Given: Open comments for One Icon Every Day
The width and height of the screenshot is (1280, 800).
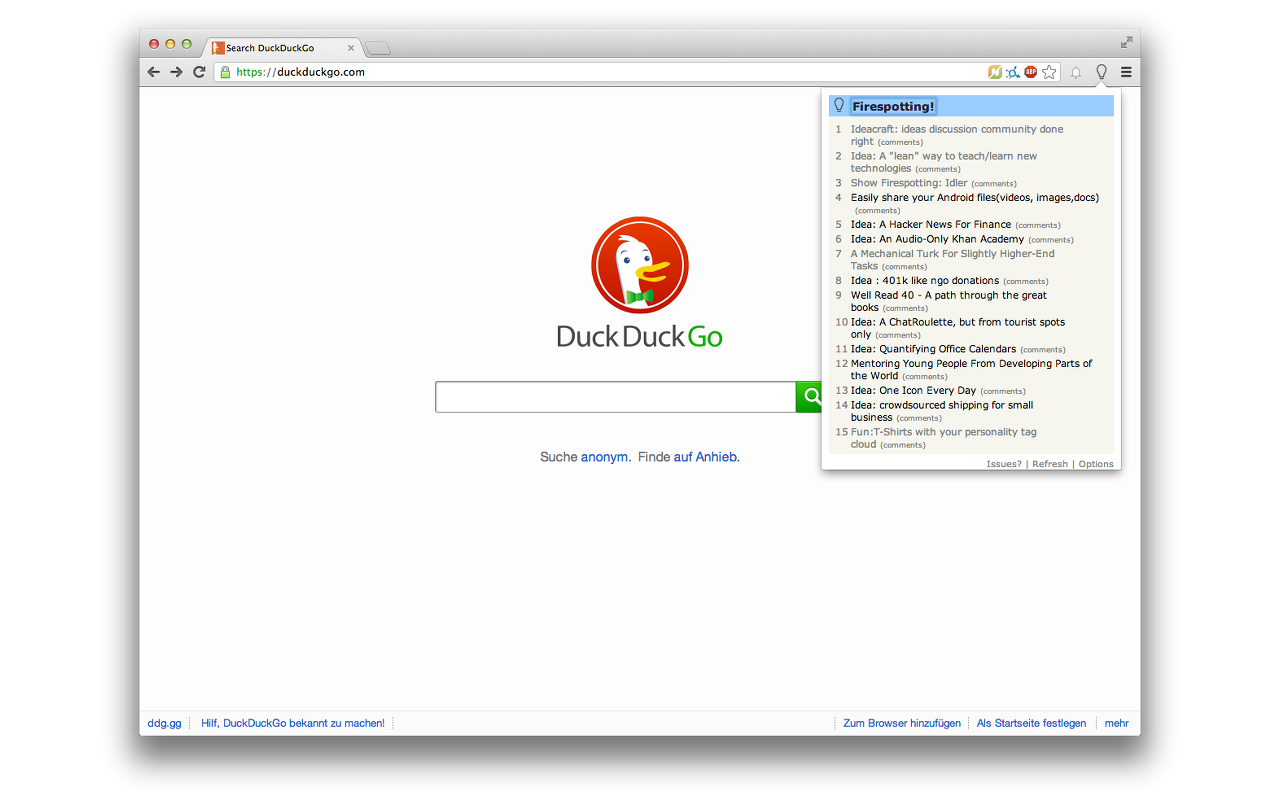Looking at the screenshot, I should pos(1003,391).
